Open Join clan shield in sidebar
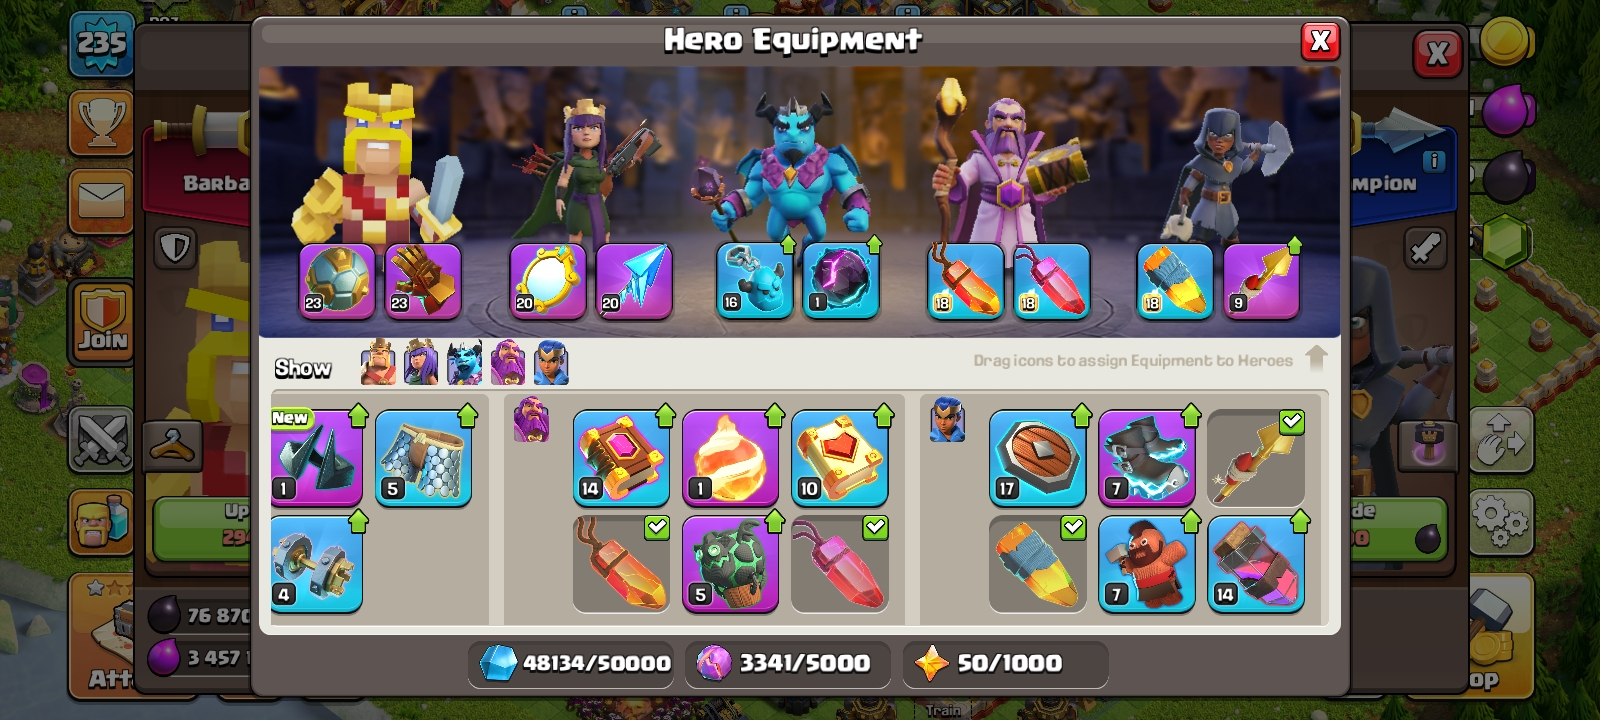1600x720 pixels. (102, 322)
